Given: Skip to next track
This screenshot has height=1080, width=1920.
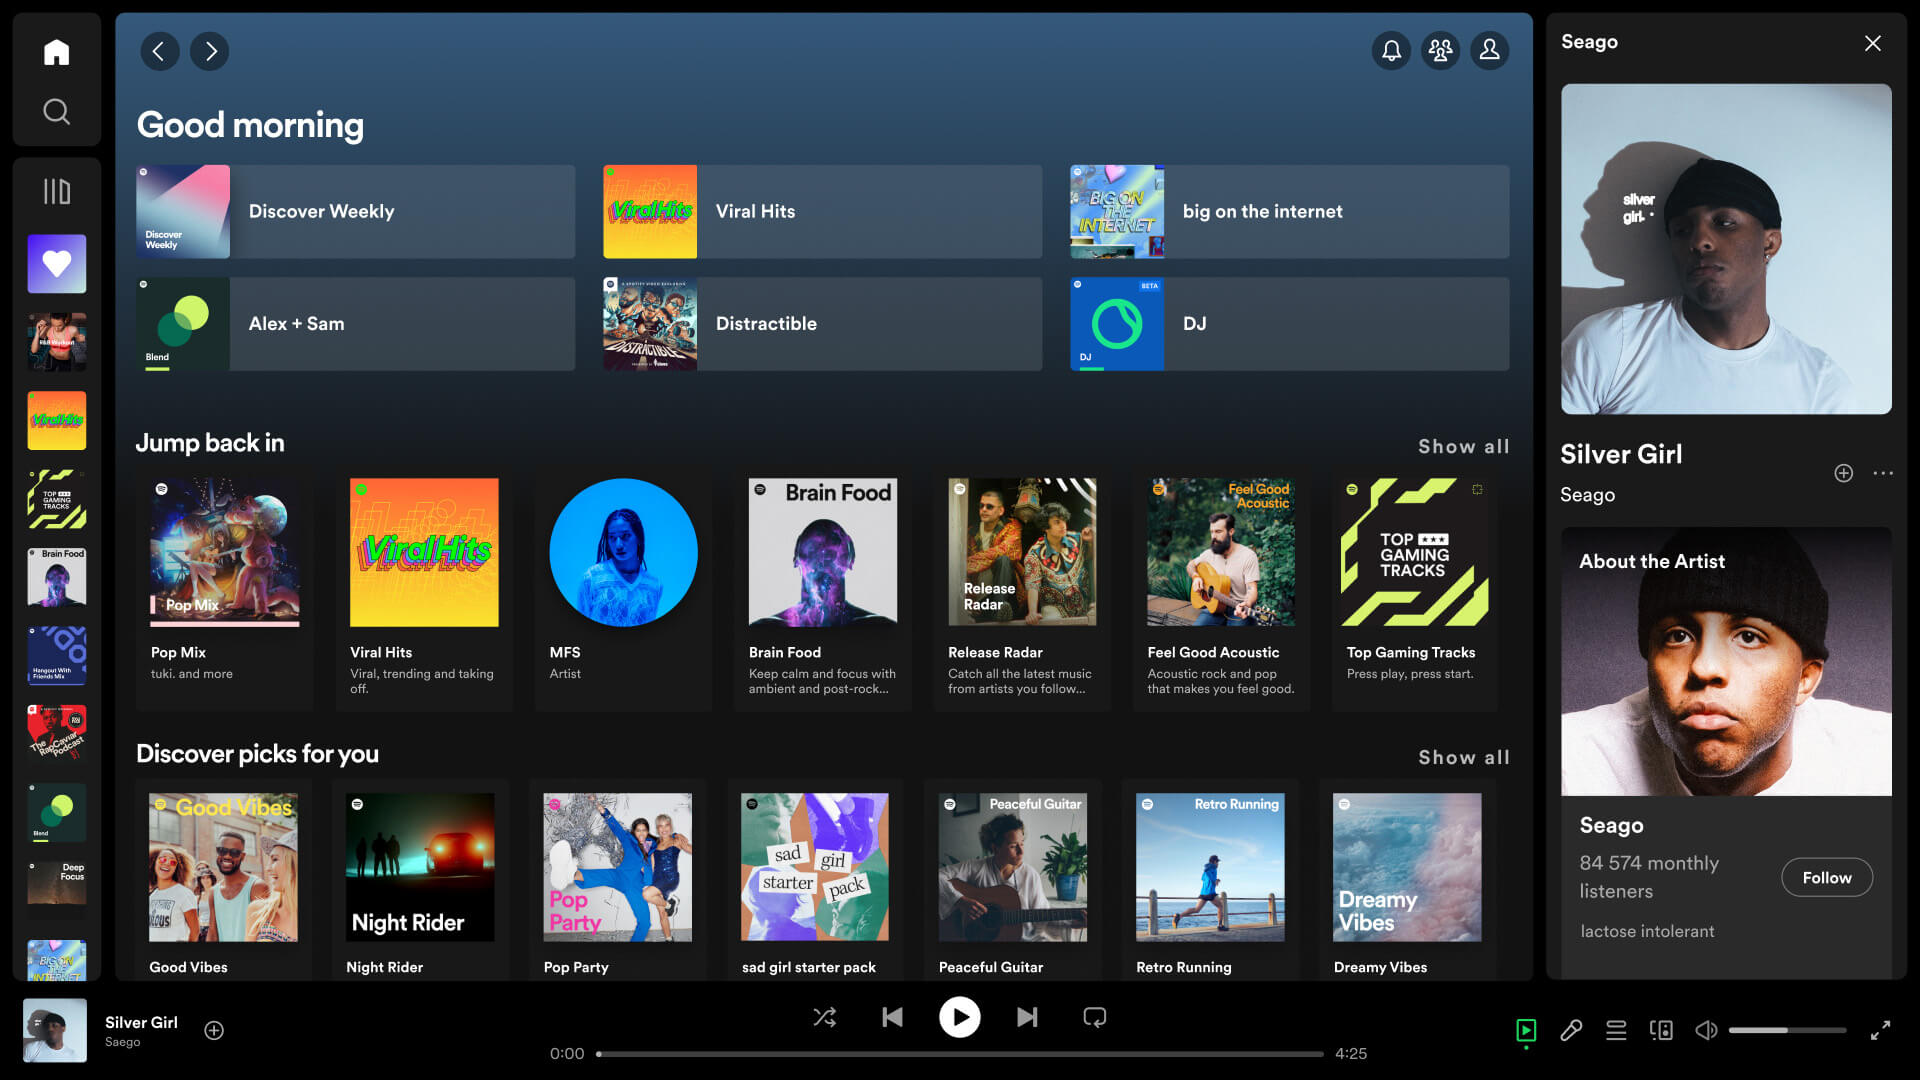Looking at the screenshot, I should coord(1027,1017).
